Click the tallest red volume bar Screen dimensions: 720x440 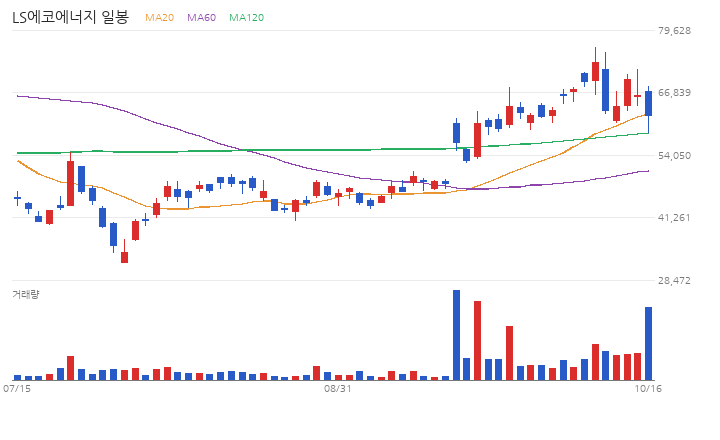pos(478,340)
